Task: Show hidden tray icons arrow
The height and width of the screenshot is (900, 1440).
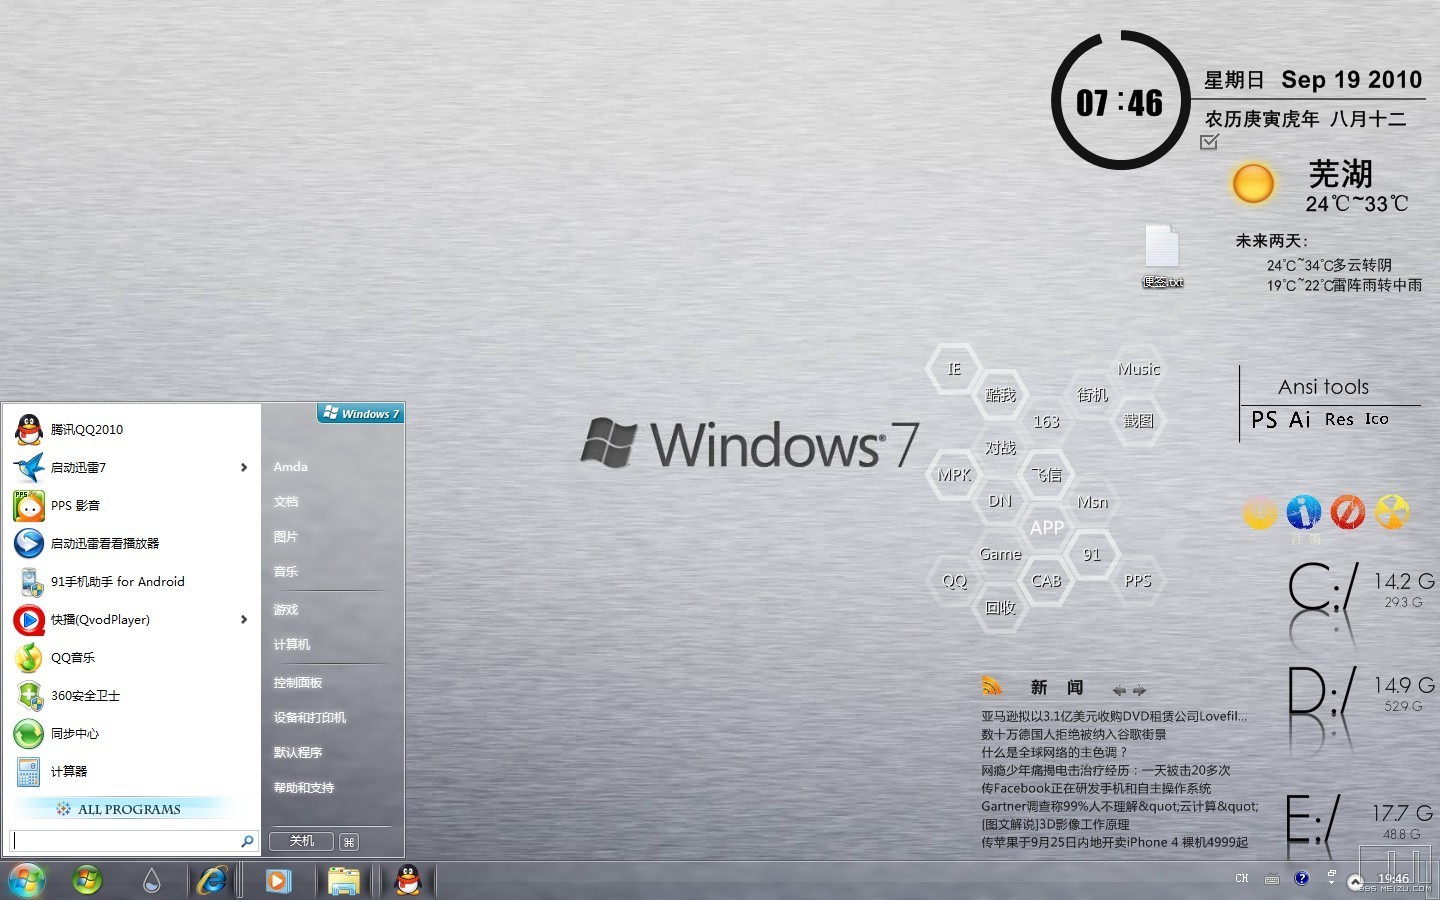Action: 1355,881
